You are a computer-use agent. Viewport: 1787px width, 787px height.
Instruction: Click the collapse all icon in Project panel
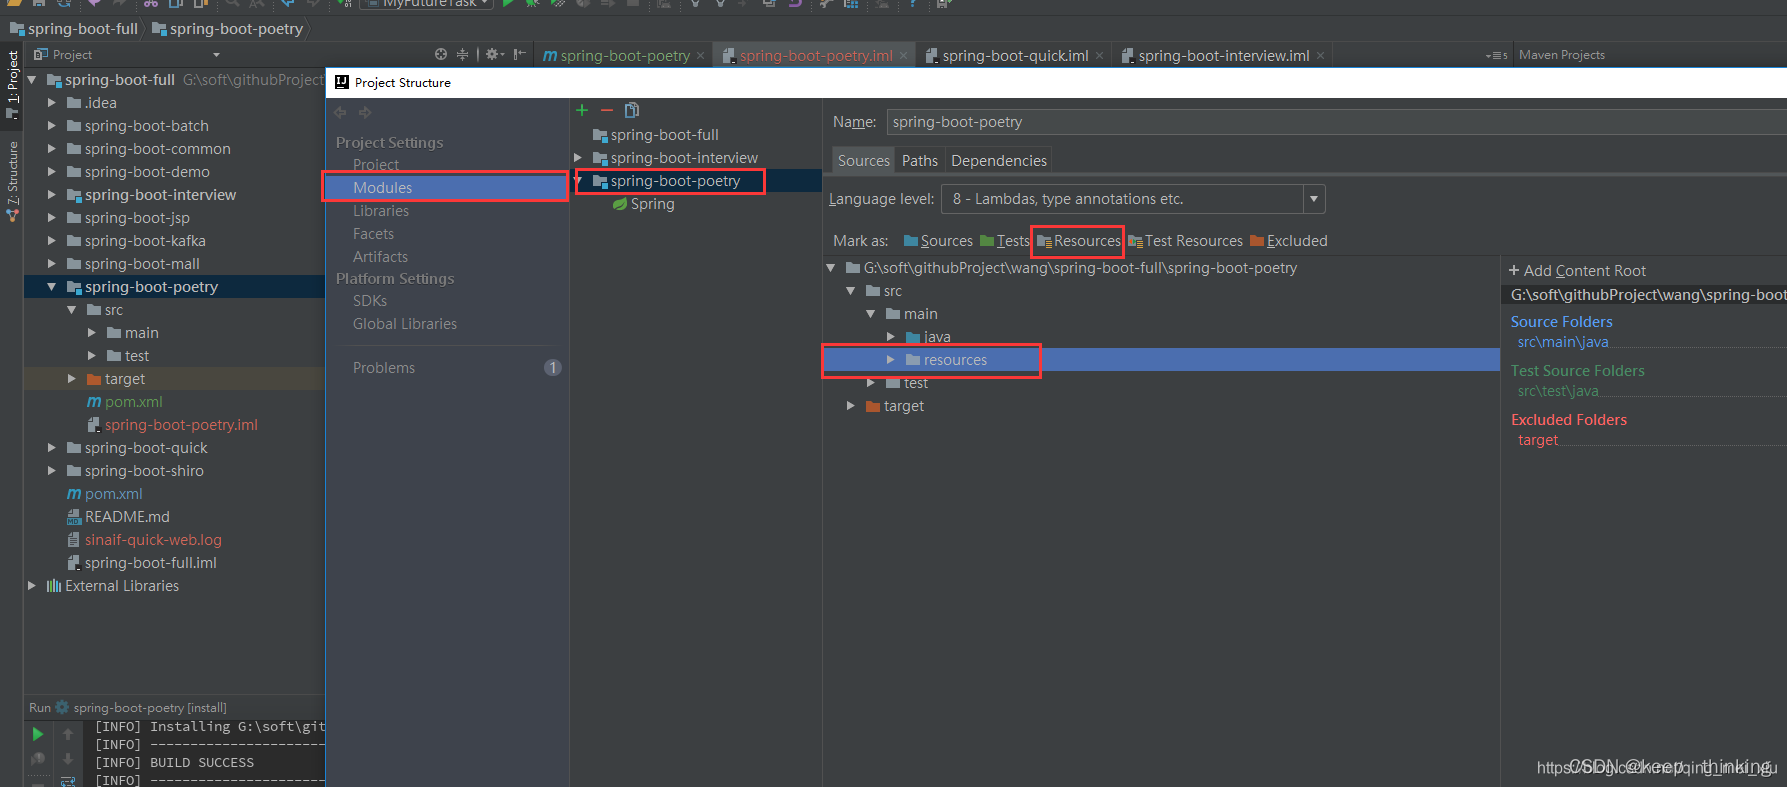tap(462, 54)
